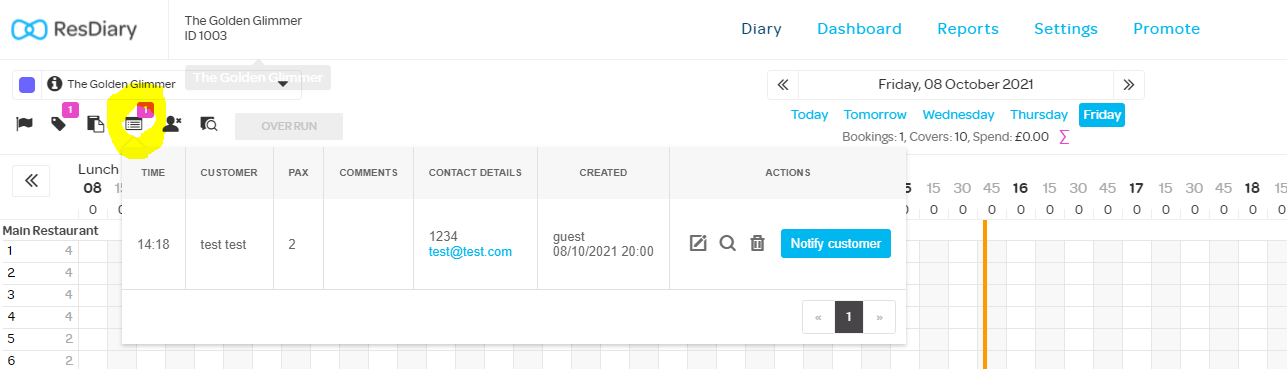Screen dimensions: 1287x369
Task: Open the Dashboard menu
Action: (859, 29)
